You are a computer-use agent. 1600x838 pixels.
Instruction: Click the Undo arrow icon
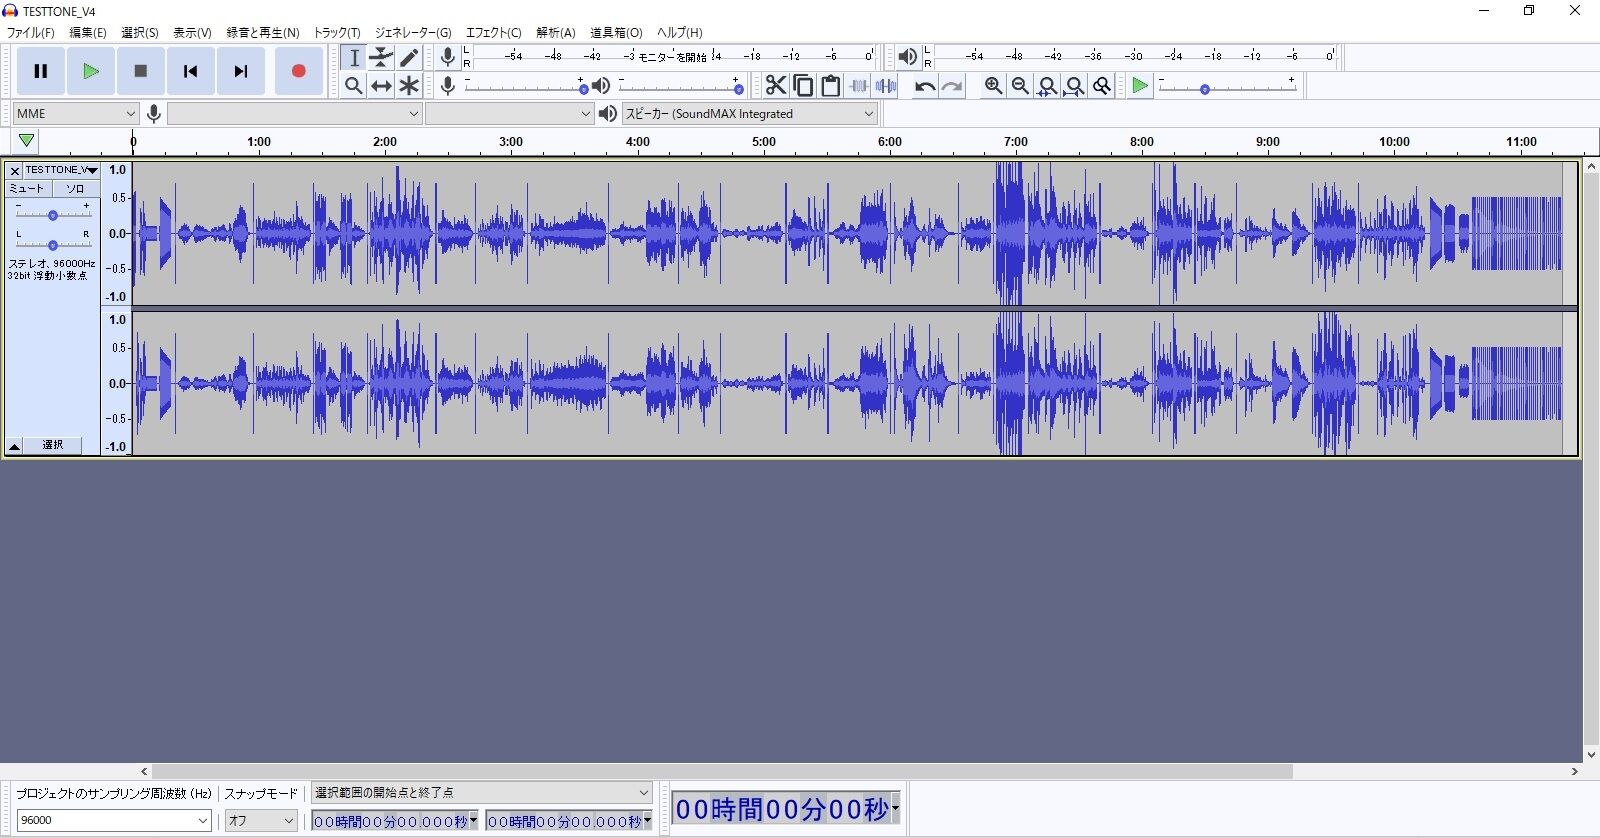925,86
